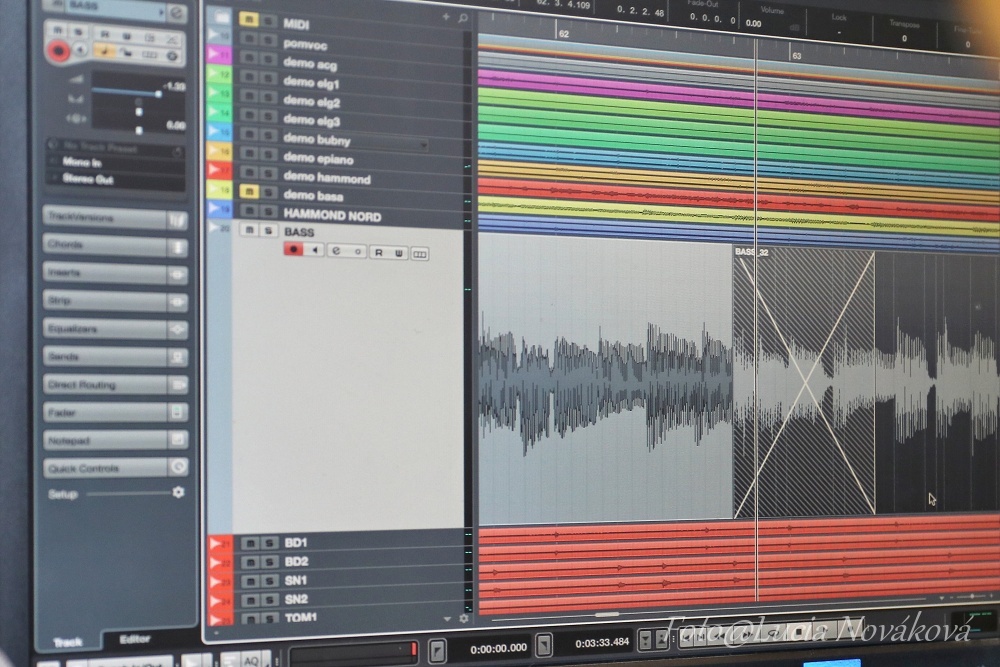Unmute the demo basa track
Viewport: 1000px width, 667px height.
click(x=249, y=191)
